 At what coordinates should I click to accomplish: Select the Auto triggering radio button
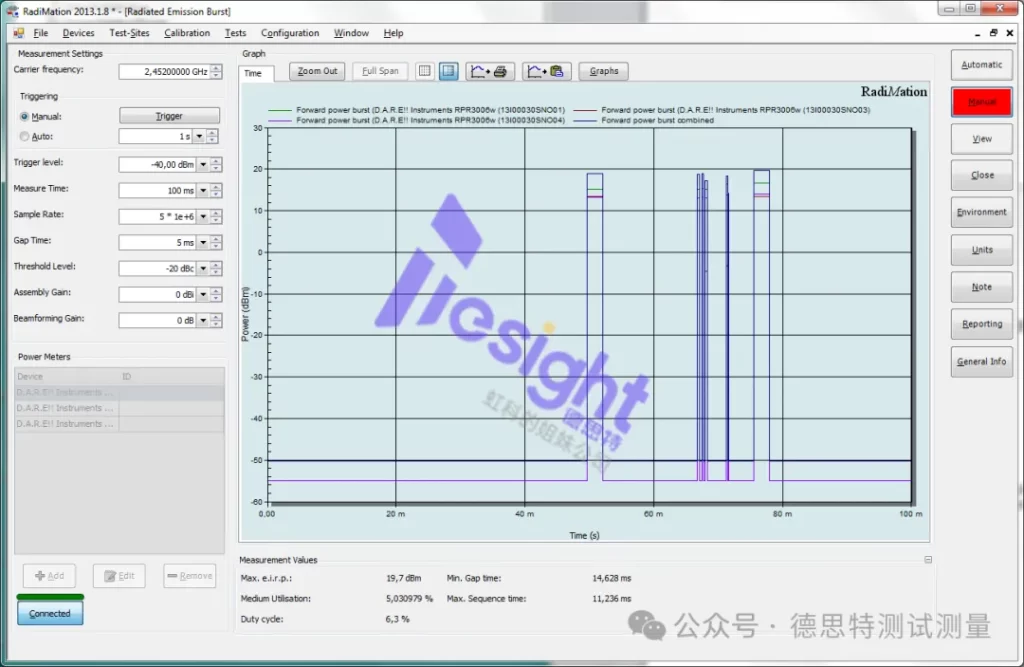(x=25, y=136)
